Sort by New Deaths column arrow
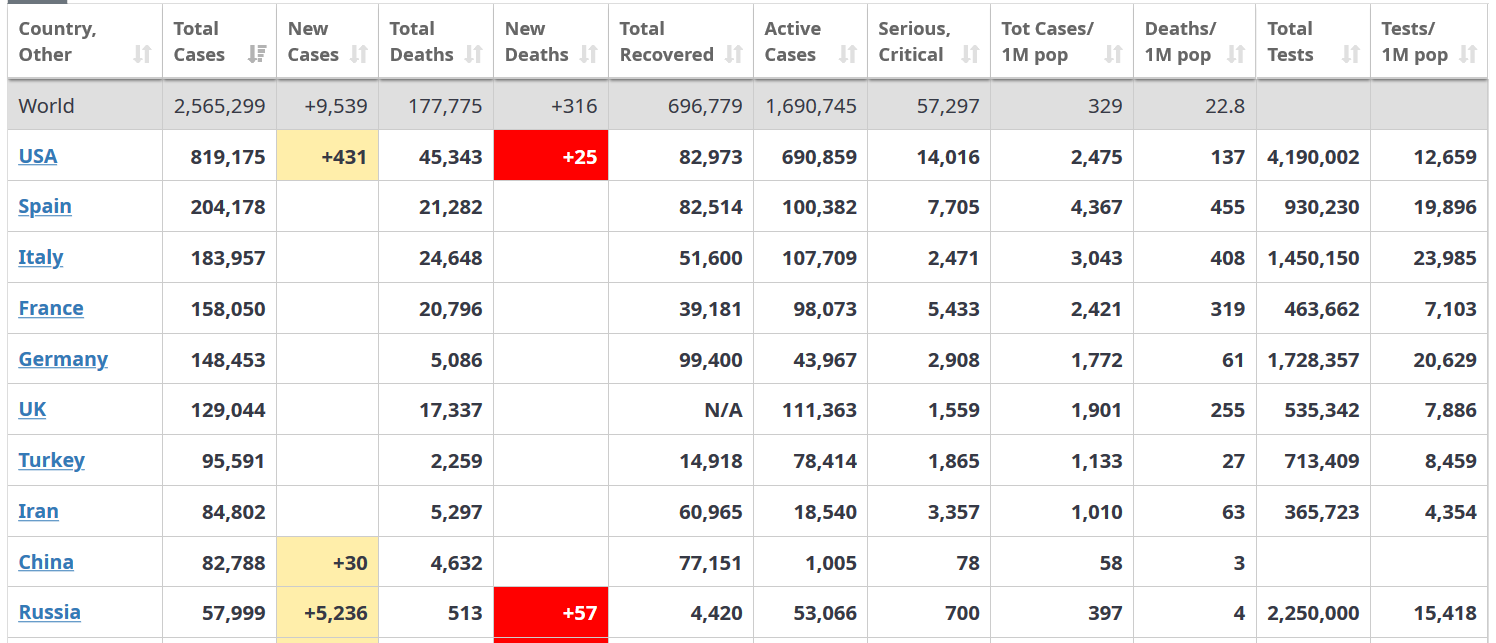The width and height of the screenshot is (1496, 643). 589,54
